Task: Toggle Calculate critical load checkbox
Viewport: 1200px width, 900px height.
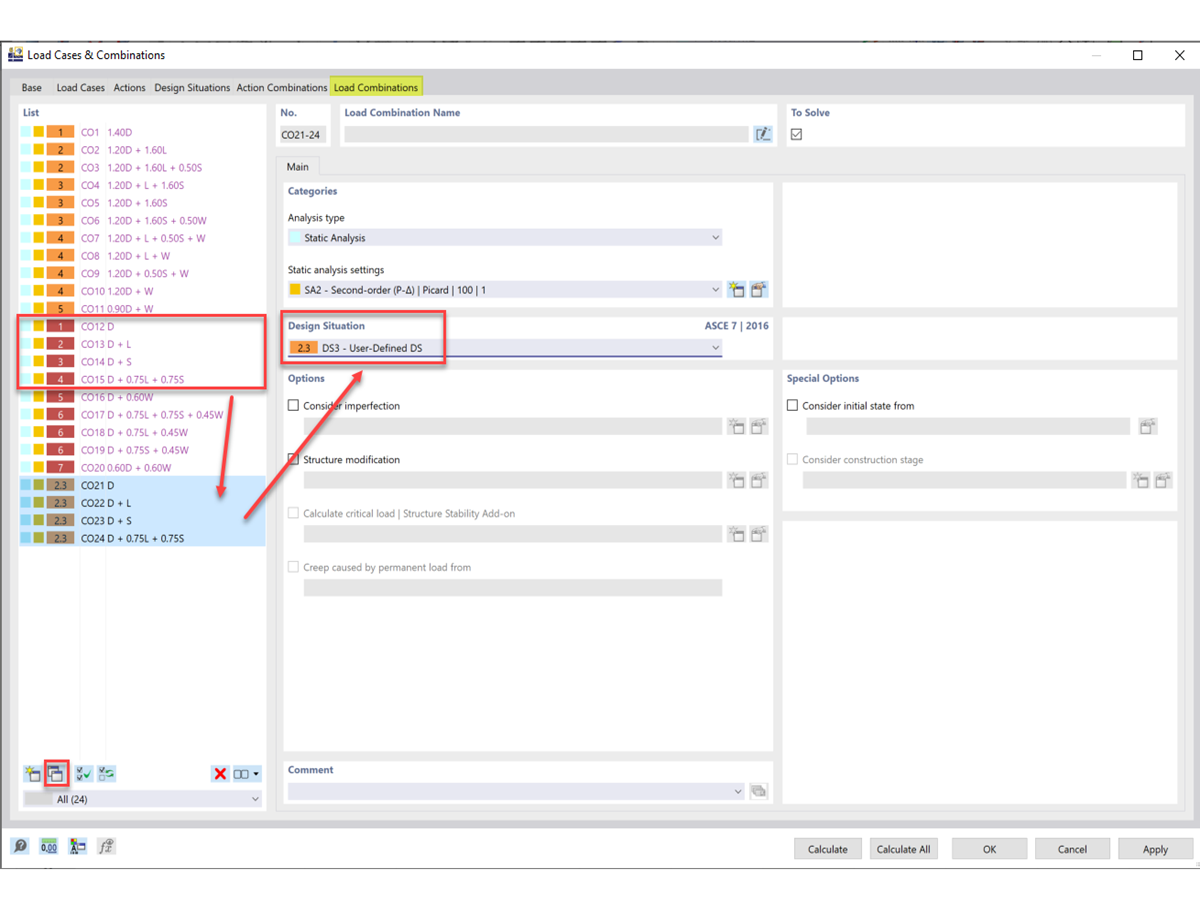Action: tap(293, 514)
